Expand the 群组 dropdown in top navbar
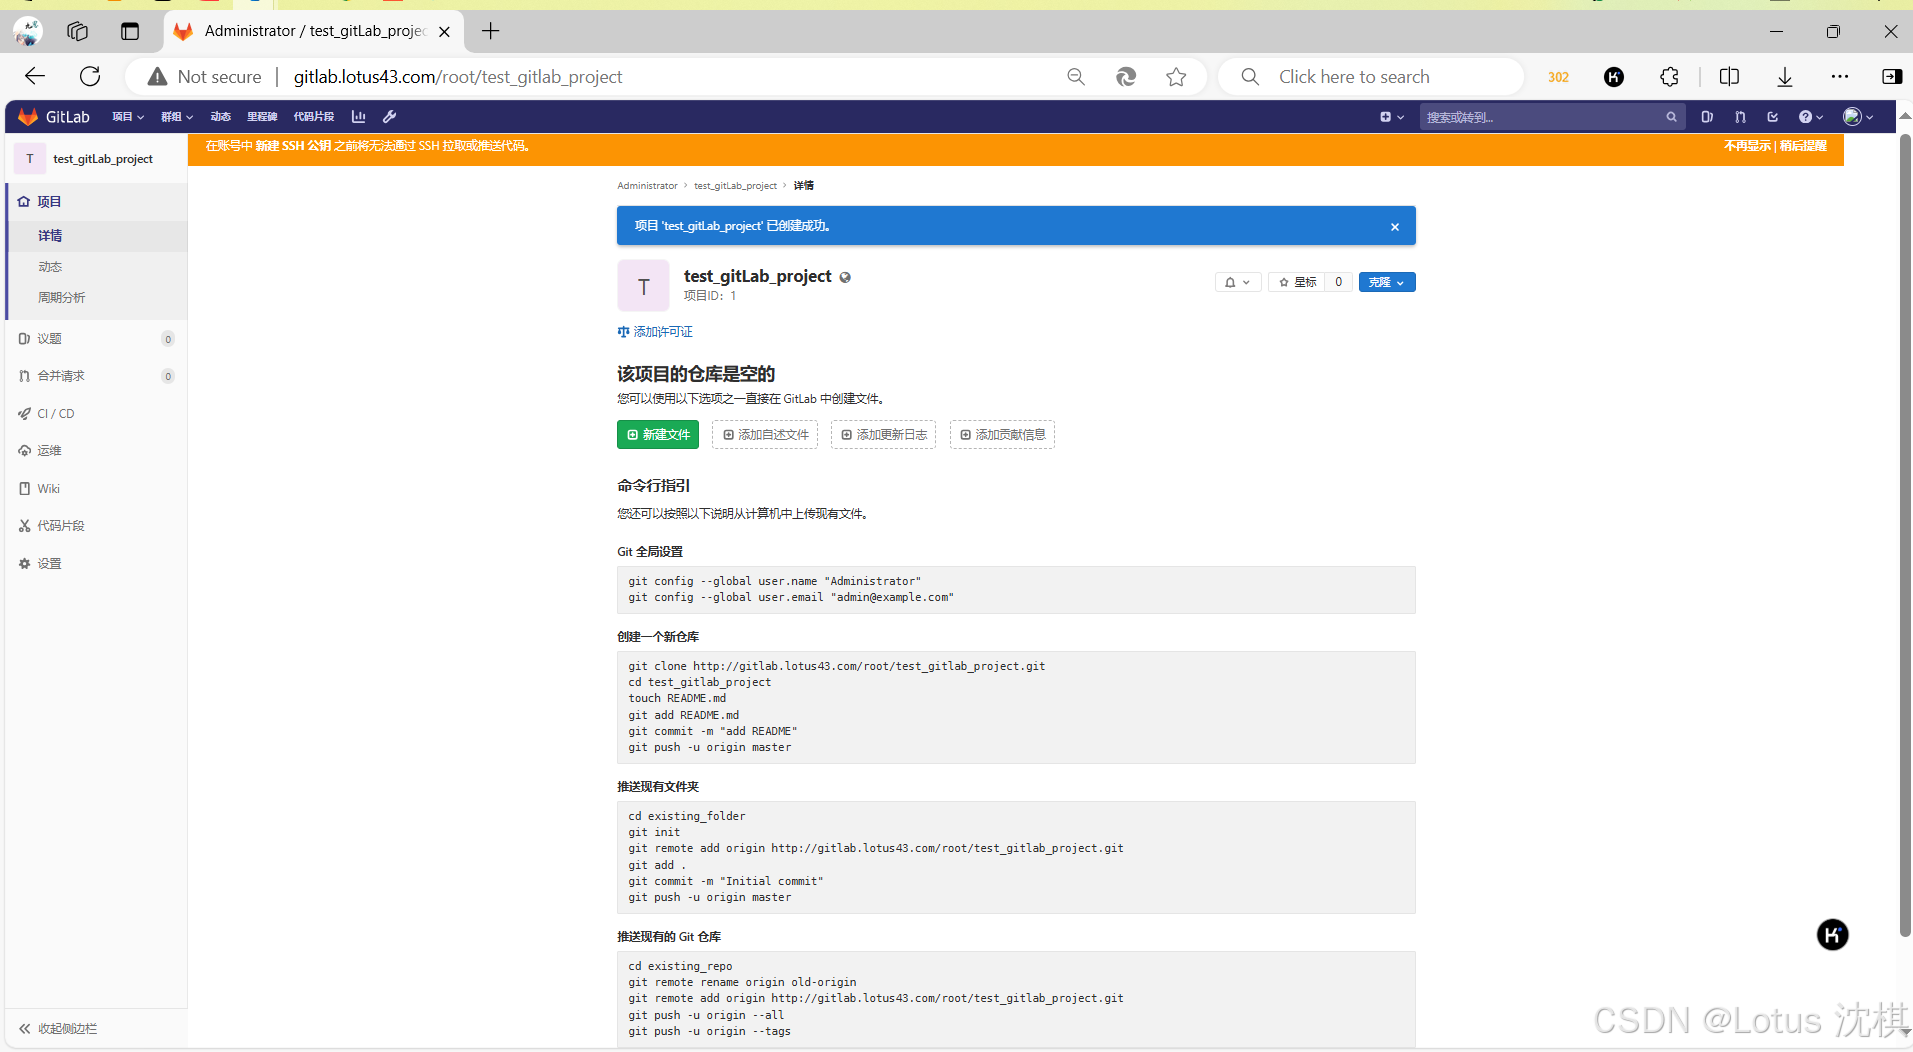The height and width of the screenshot is (1052, 1913). 177,117
